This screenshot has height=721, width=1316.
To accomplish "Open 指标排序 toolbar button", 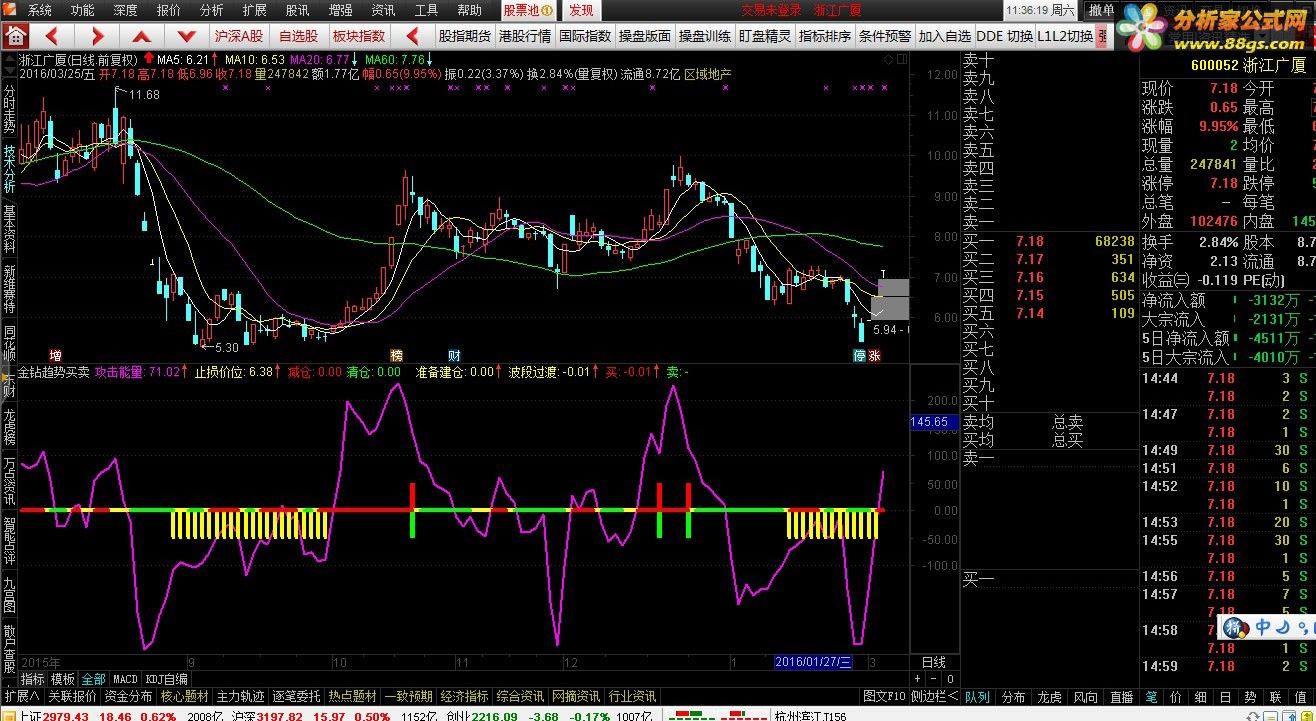I will click(825, 36).
